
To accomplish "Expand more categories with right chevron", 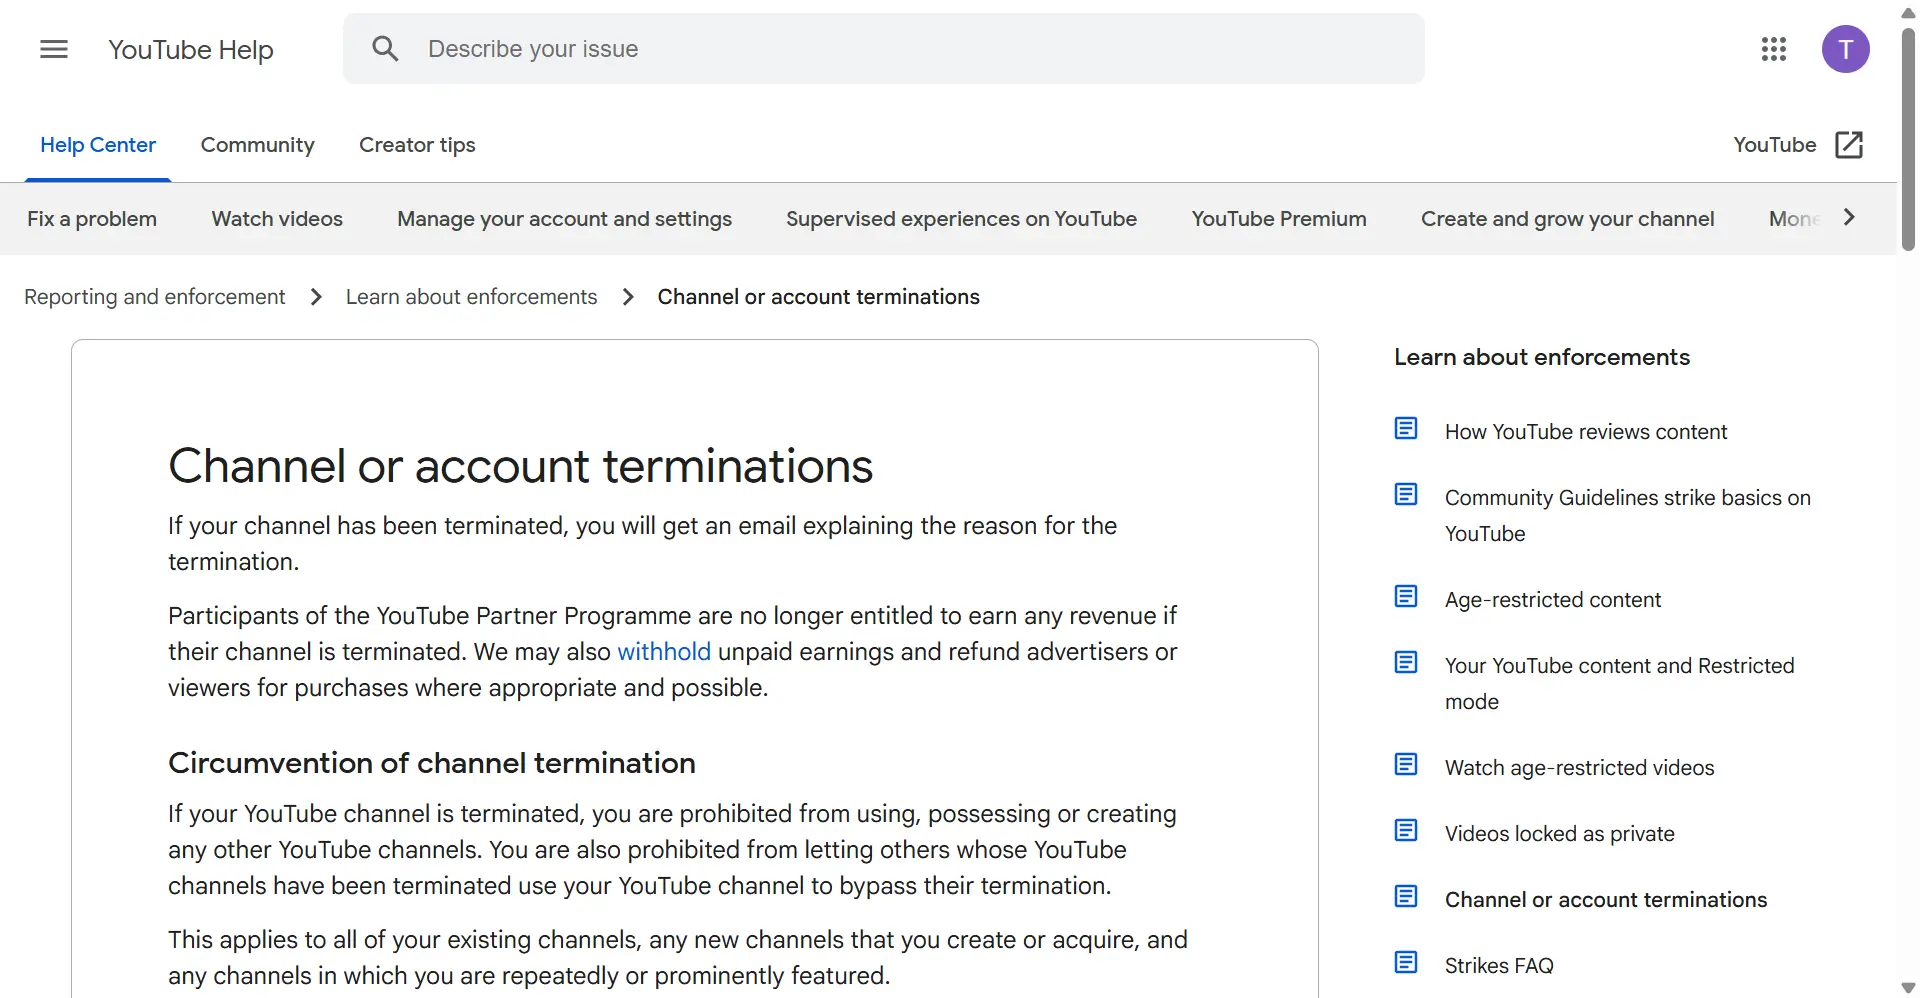I will [x=1849, y=217].
